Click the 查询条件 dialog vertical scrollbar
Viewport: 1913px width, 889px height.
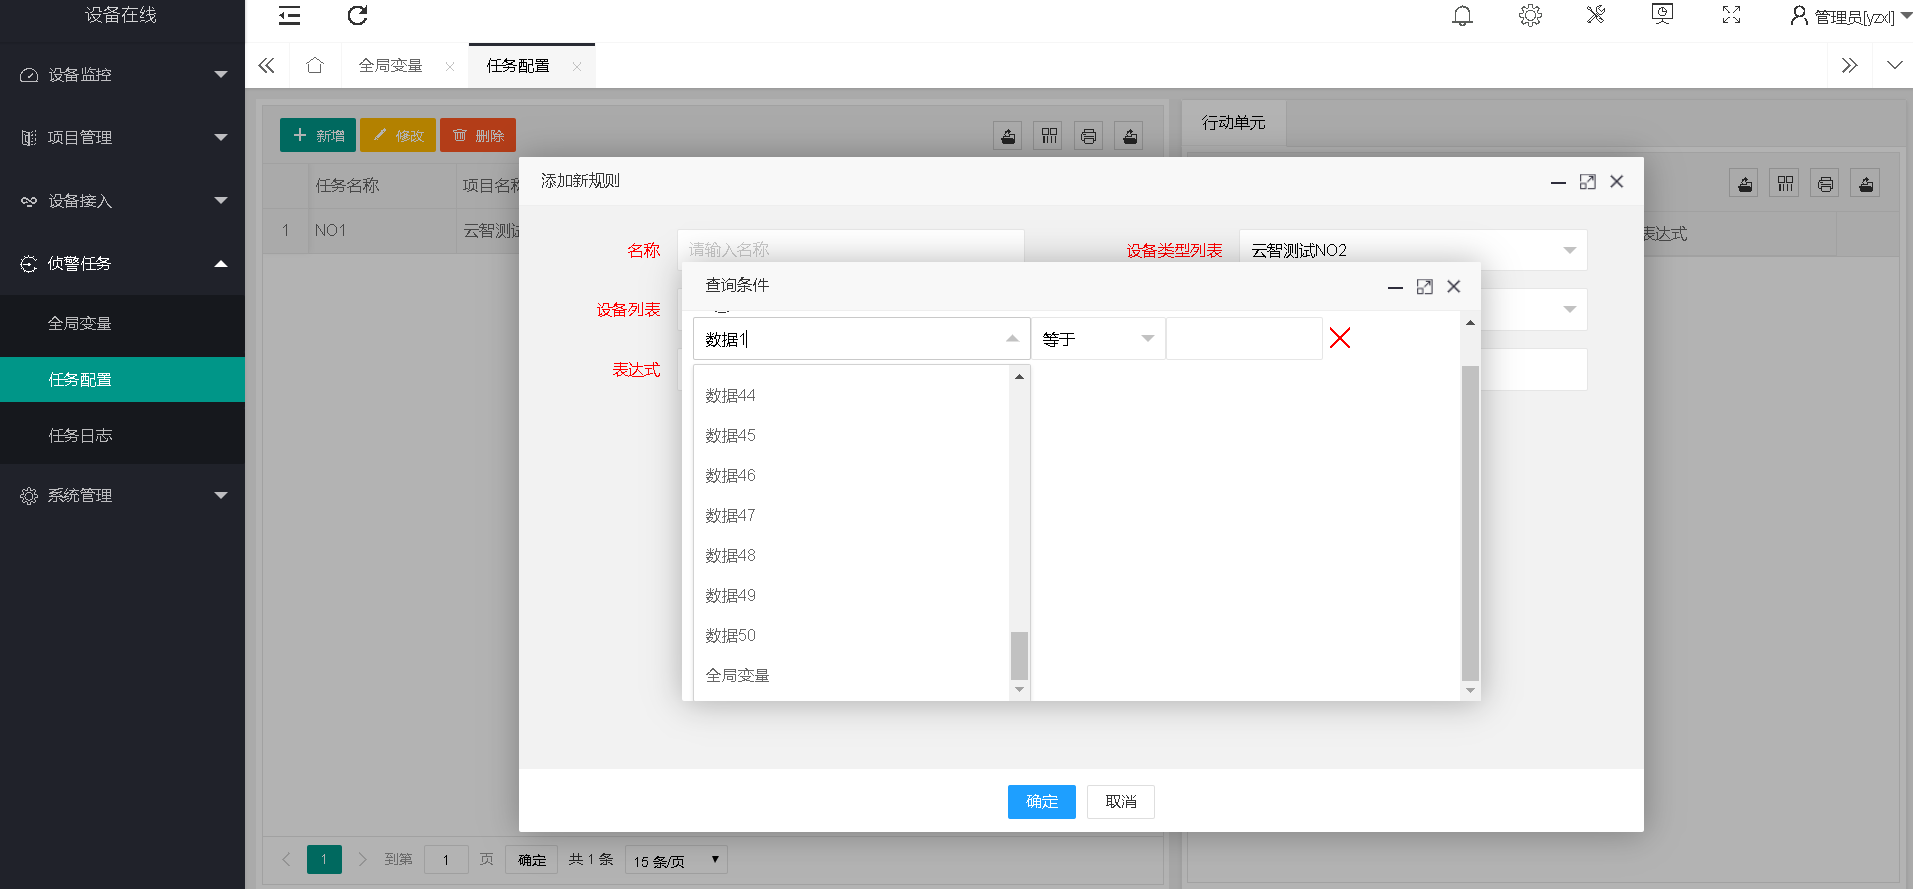pos(1470,522)
